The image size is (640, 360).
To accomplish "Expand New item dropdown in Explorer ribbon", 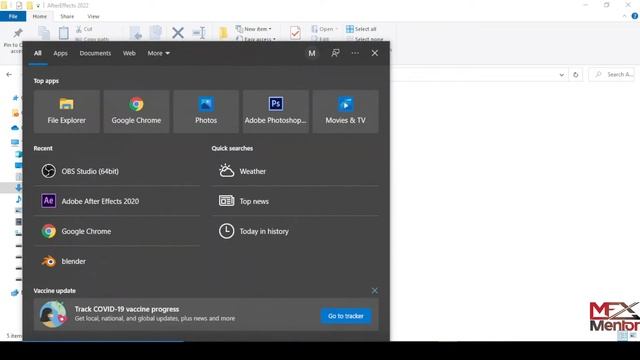I will coord(253,29).
